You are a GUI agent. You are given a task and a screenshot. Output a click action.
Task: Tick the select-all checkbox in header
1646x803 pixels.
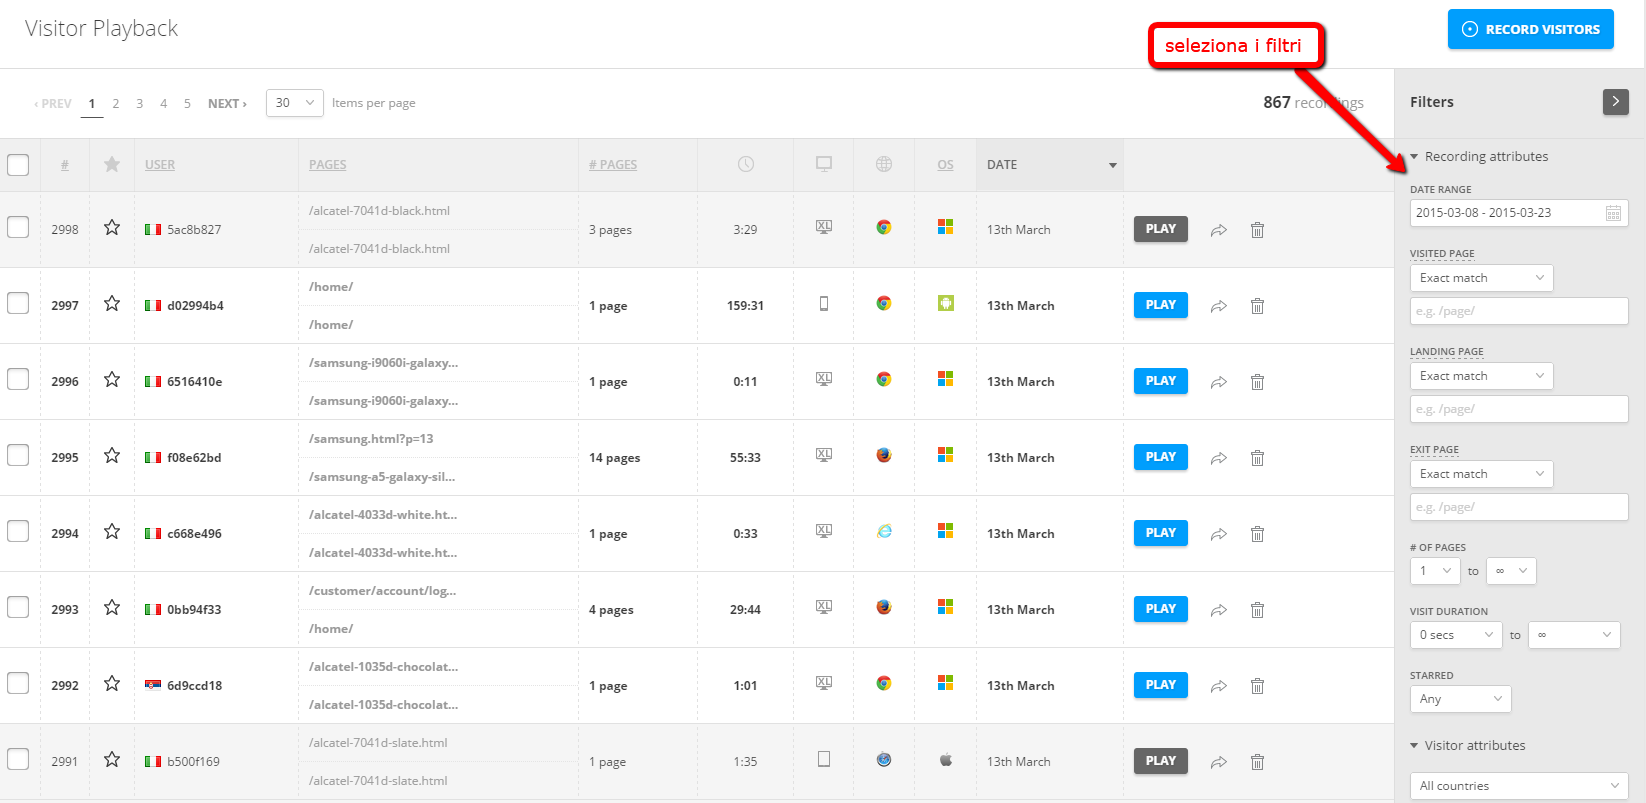18,165
